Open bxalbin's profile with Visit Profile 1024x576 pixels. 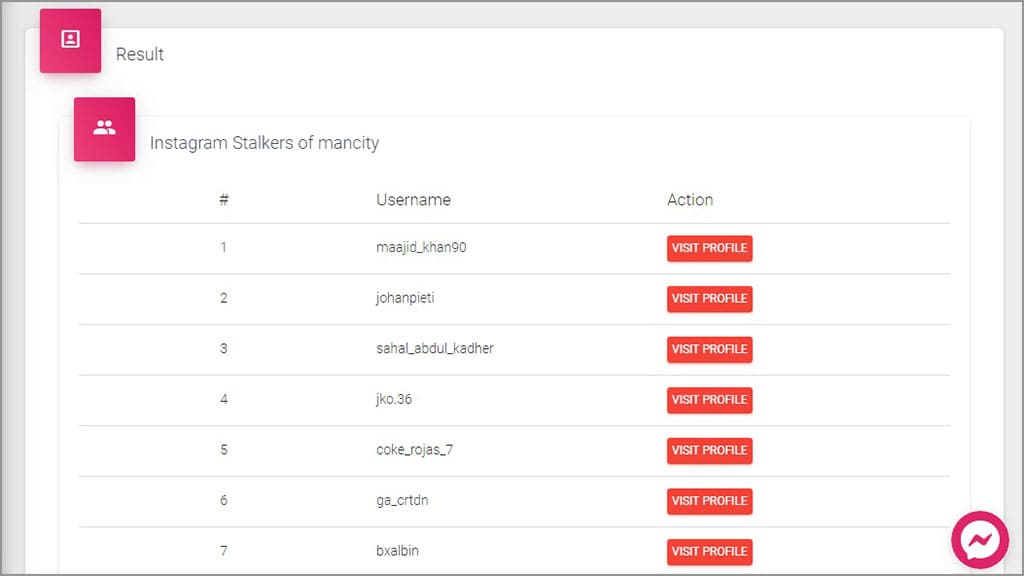709,551
